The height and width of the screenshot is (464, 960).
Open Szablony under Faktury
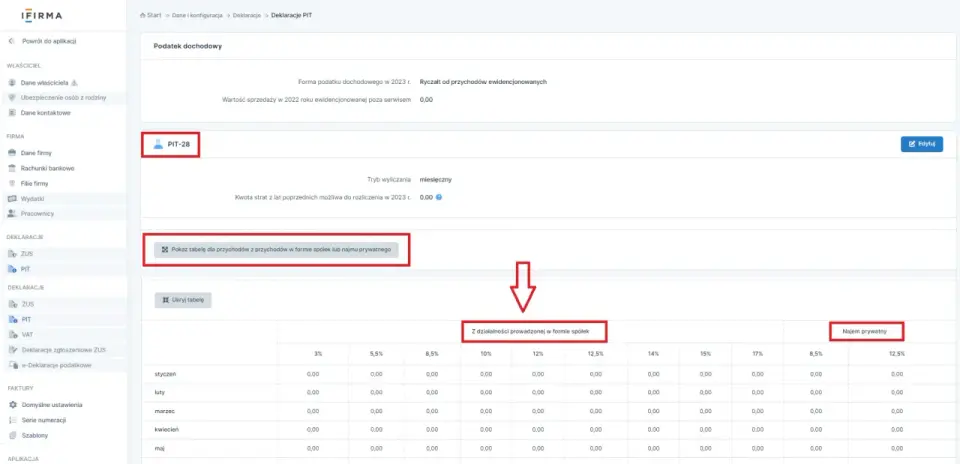(x=34, y=435)
